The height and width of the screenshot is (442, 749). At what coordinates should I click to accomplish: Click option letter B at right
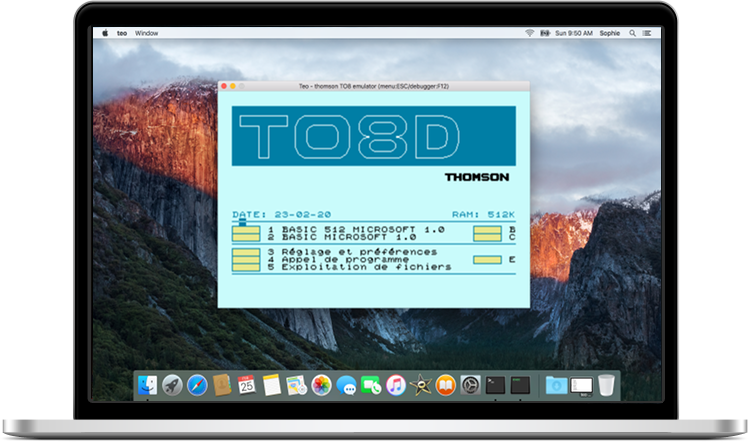coord(512,230)
